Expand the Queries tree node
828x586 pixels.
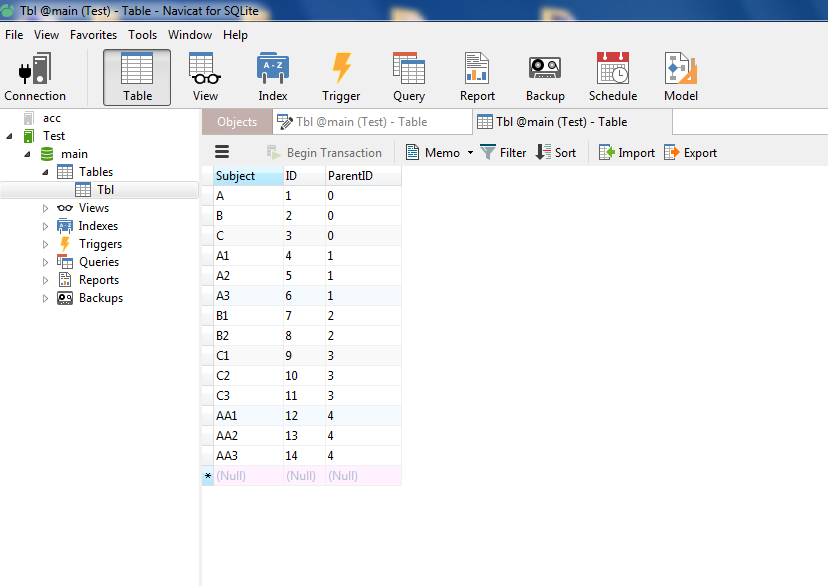click(45, 262)
